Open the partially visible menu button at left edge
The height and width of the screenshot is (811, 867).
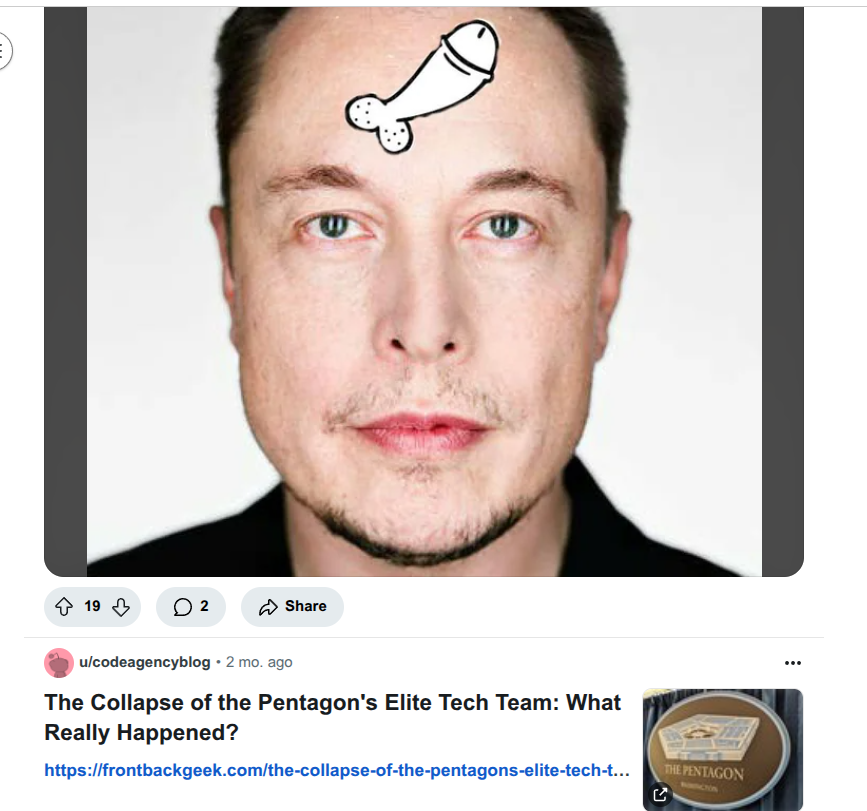tap(4, 51)
